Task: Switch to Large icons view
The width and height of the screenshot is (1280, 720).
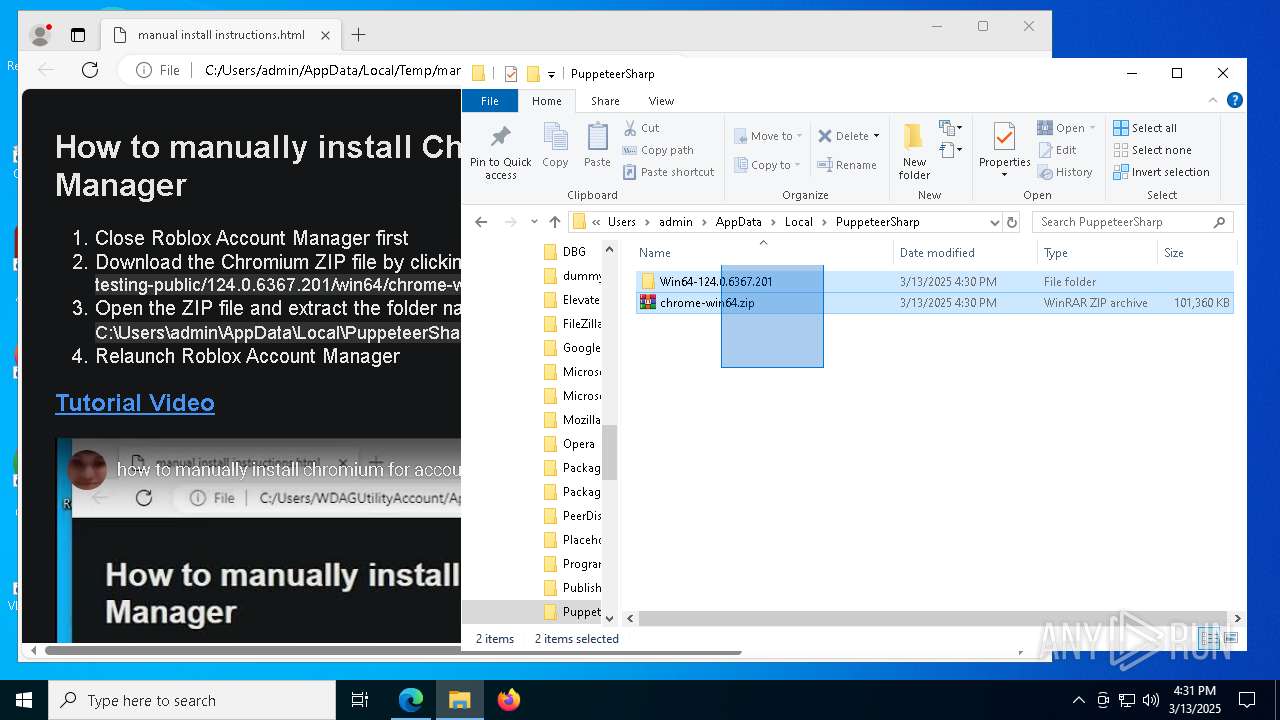Action: 1231,638
